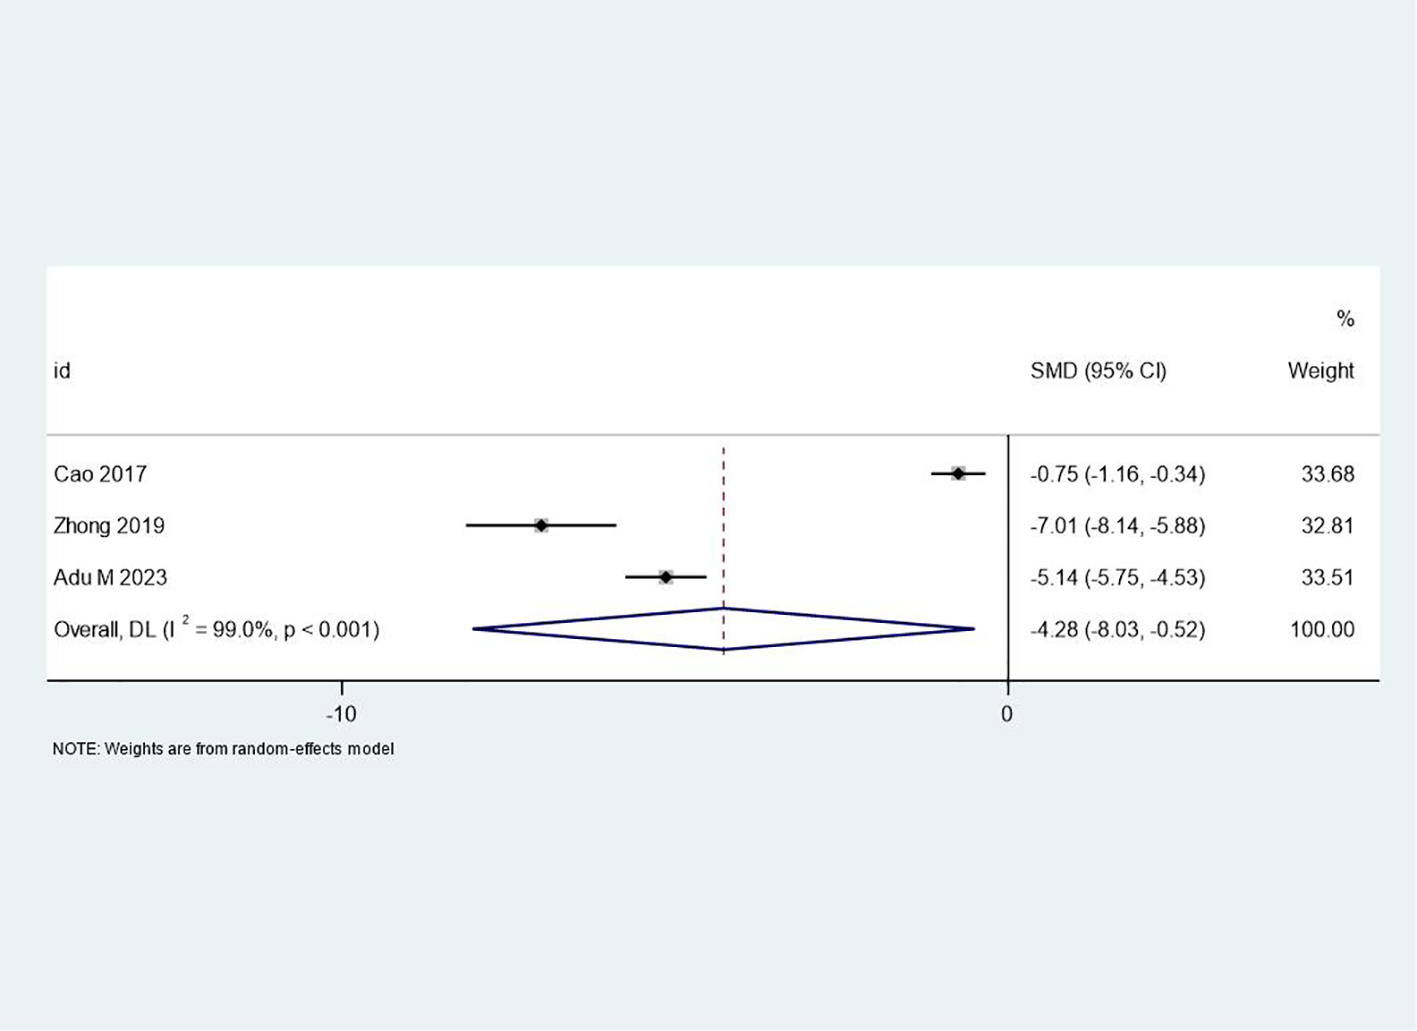Select the Adu M 2023 point estimate marker
1417x1031 pixels.
coord(666,577)
